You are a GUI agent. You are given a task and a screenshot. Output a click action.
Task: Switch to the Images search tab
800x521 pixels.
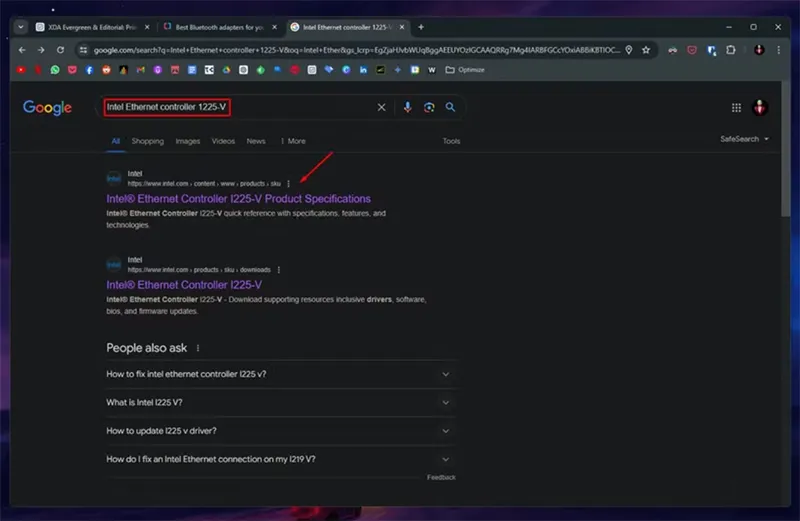(x=188, y=141)
